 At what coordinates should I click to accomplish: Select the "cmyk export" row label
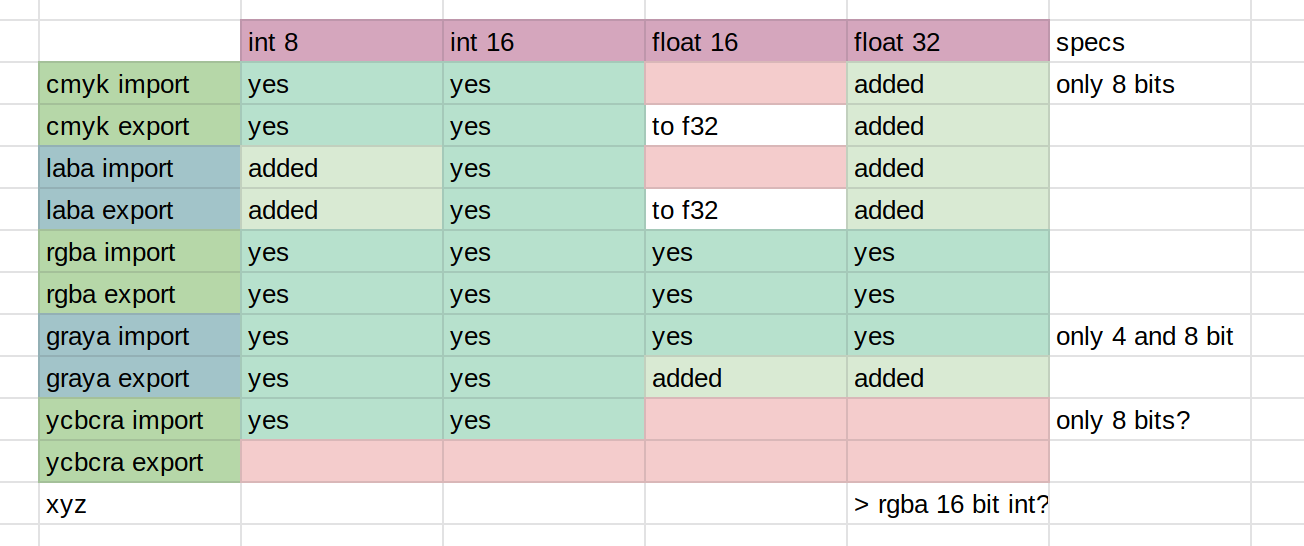(140, 126)
